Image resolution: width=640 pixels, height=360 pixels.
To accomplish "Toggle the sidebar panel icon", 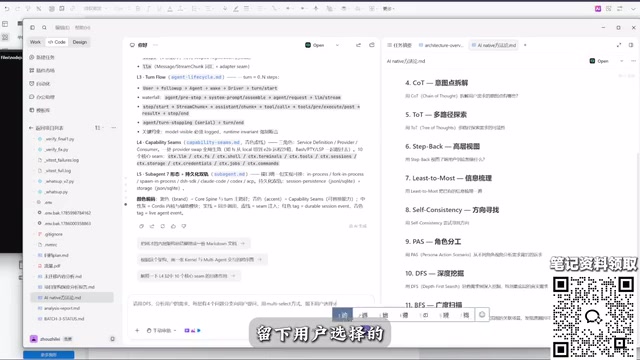I will click(32, 27).
